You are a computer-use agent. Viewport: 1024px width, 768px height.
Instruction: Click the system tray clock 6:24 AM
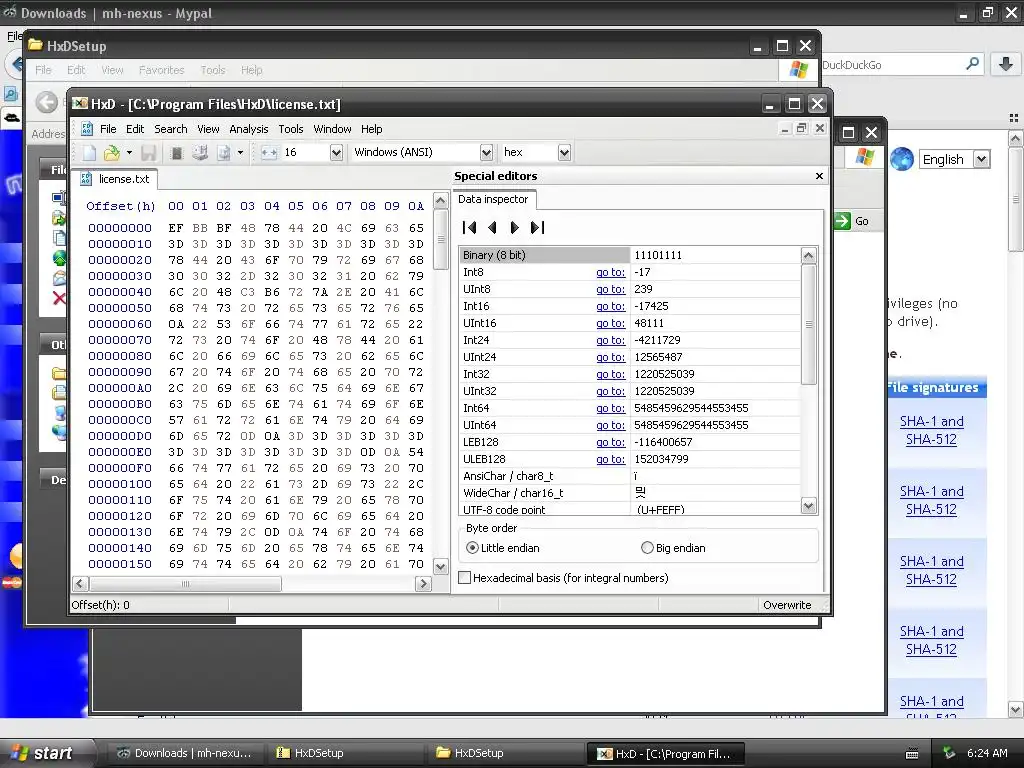click(987, 753)
